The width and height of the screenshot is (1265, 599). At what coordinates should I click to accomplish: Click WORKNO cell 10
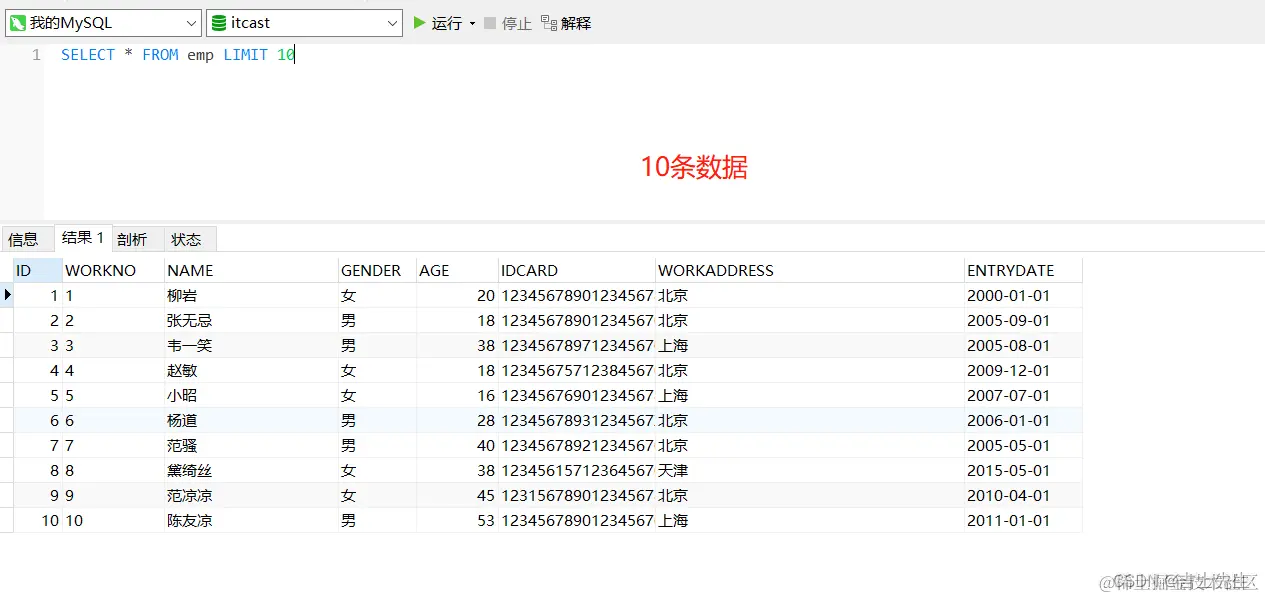pyautogui.click(x=113, y=520)
